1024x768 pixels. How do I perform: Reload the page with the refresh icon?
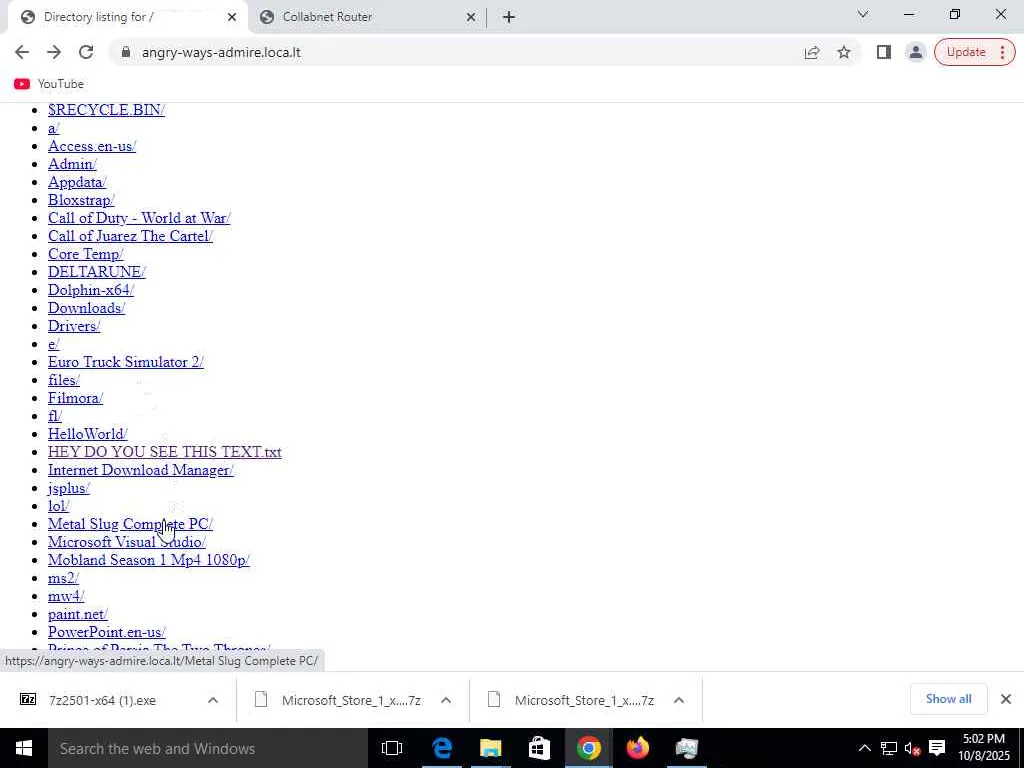point(86,52)
